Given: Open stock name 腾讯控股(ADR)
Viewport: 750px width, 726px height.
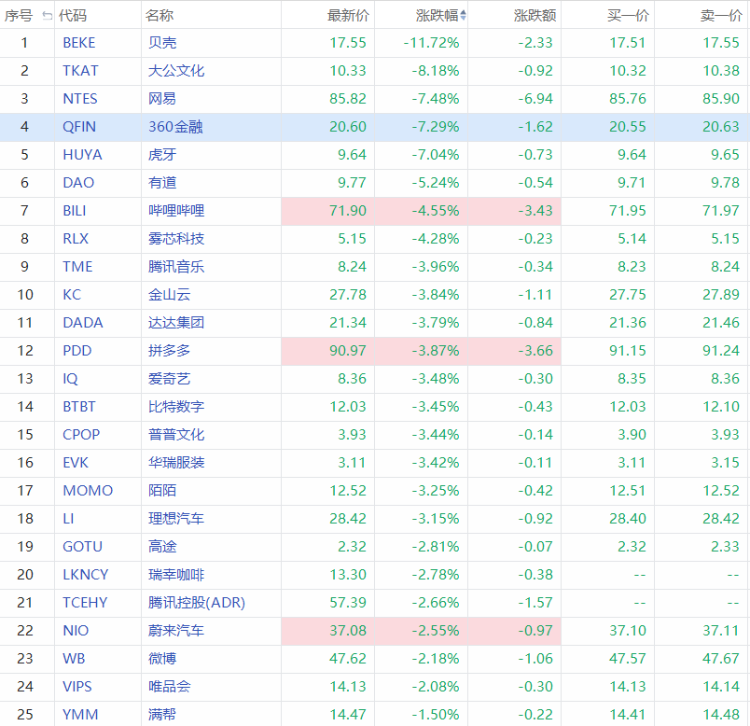Looking at the screenshot, I should 197,602.
